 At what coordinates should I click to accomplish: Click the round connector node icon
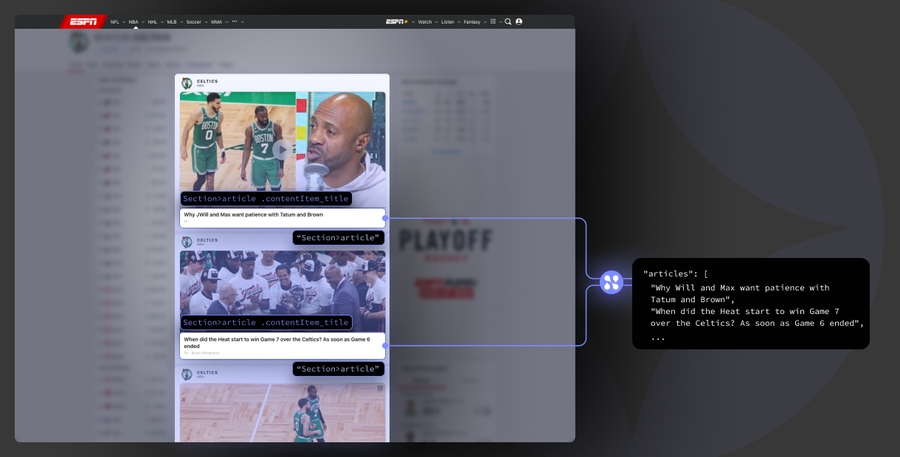pyautogui.click(x=611, y=282)
